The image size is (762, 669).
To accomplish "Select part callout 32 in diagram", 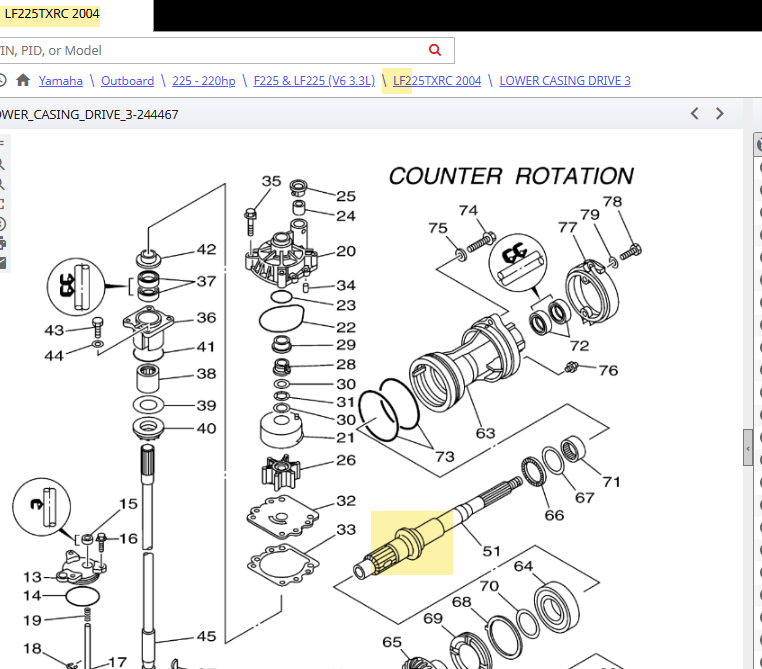I will click(x=346, y=501).
